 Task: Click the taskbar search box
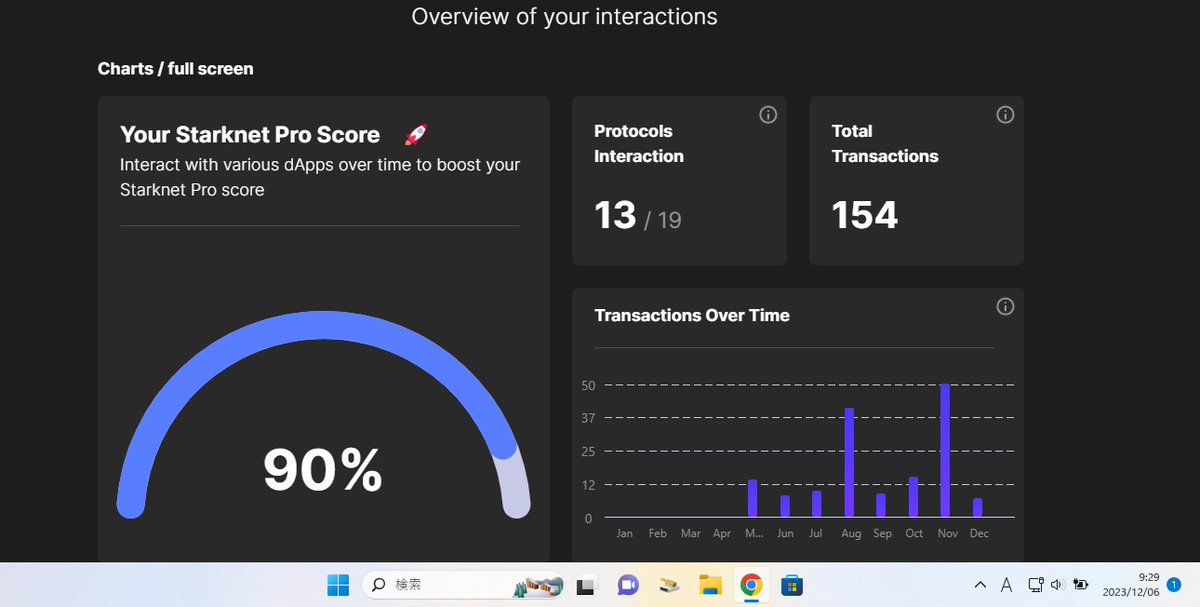461,585
